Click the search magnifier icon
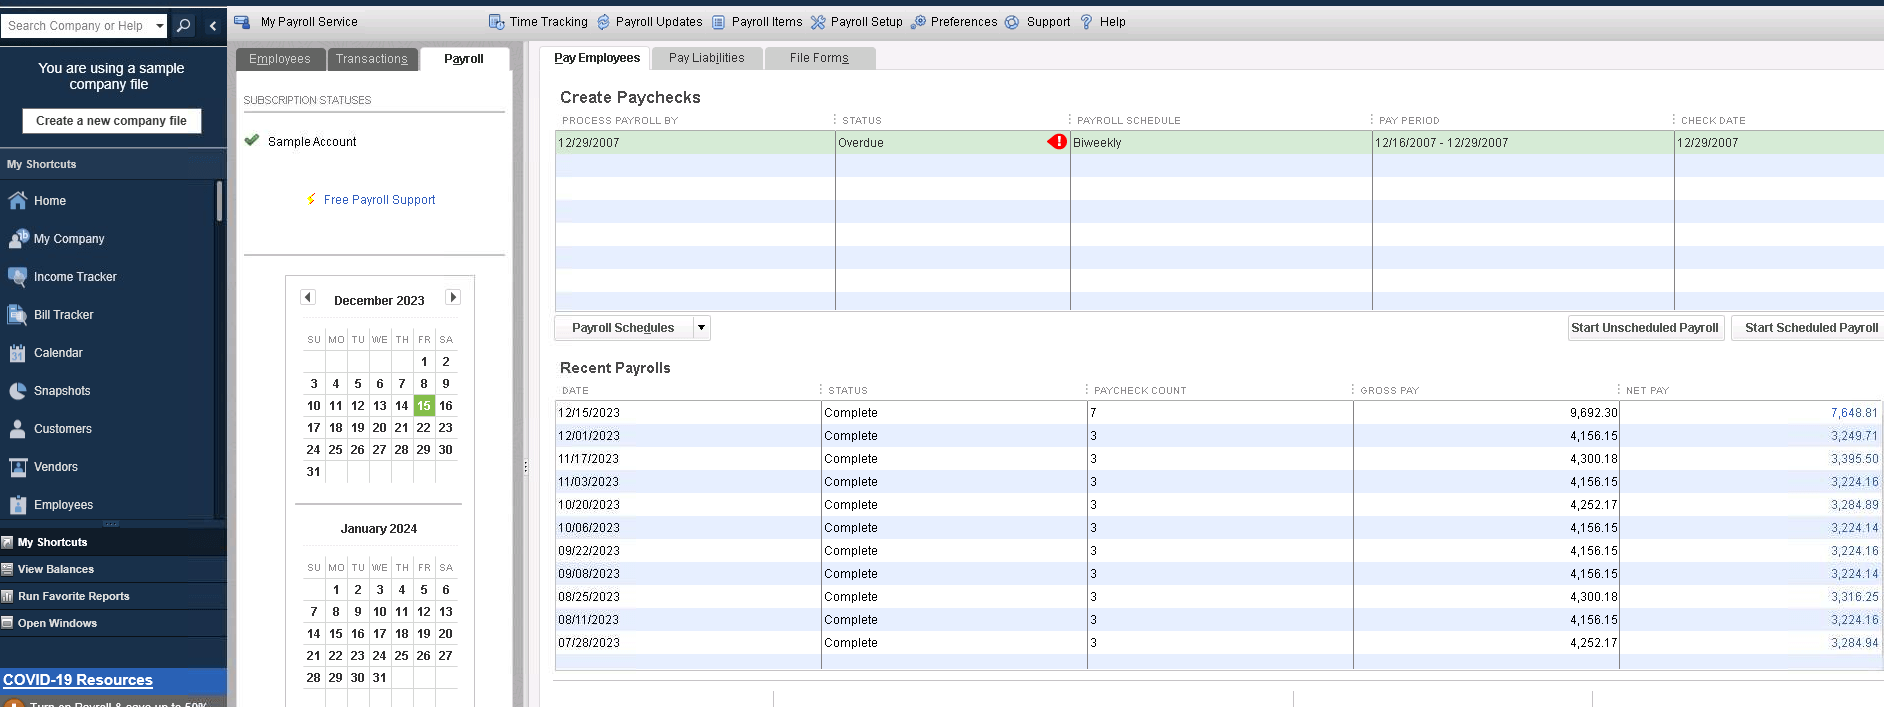Image resolution: width=1884 pixels, height=707 pixels. (184, 26)
